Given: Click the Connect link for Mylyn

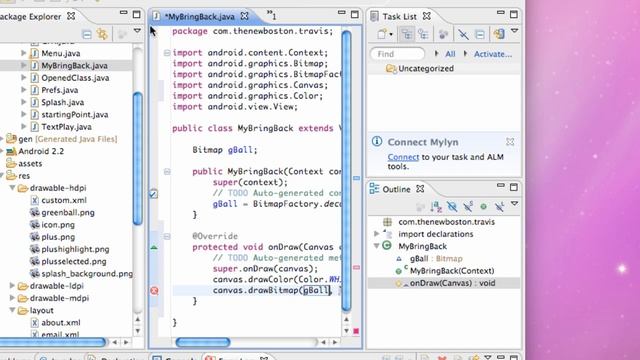Looking at the screenshot, I should [403, 157].
